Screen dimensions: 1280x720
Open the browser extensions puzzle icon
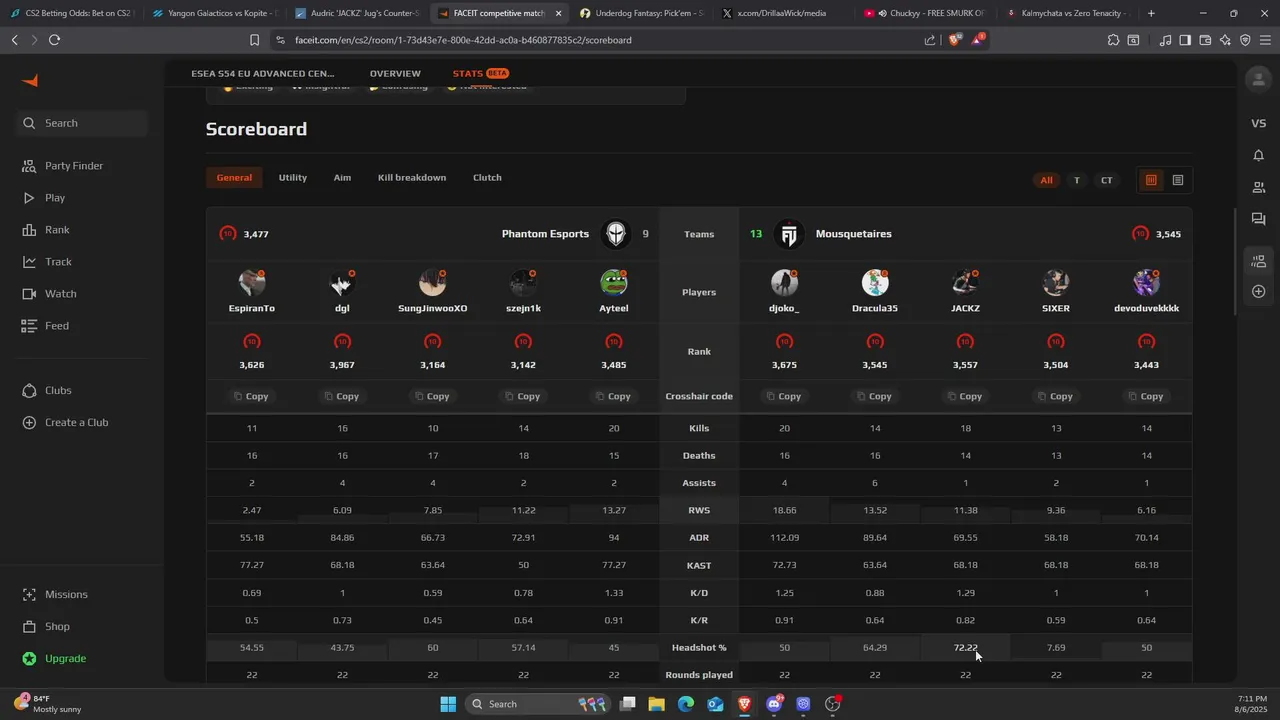pos(1113,40)
